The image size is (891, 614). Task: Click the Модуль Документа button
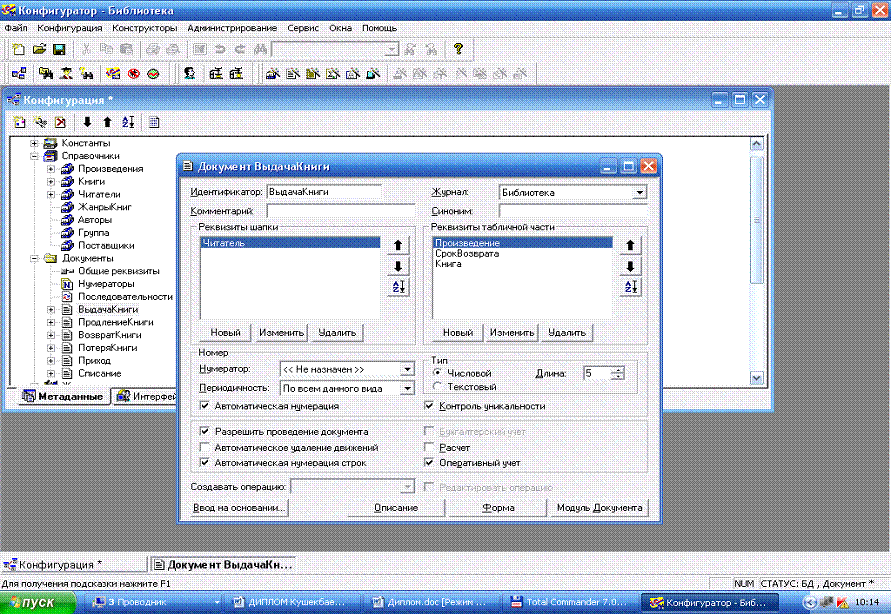tap(600, 508)
